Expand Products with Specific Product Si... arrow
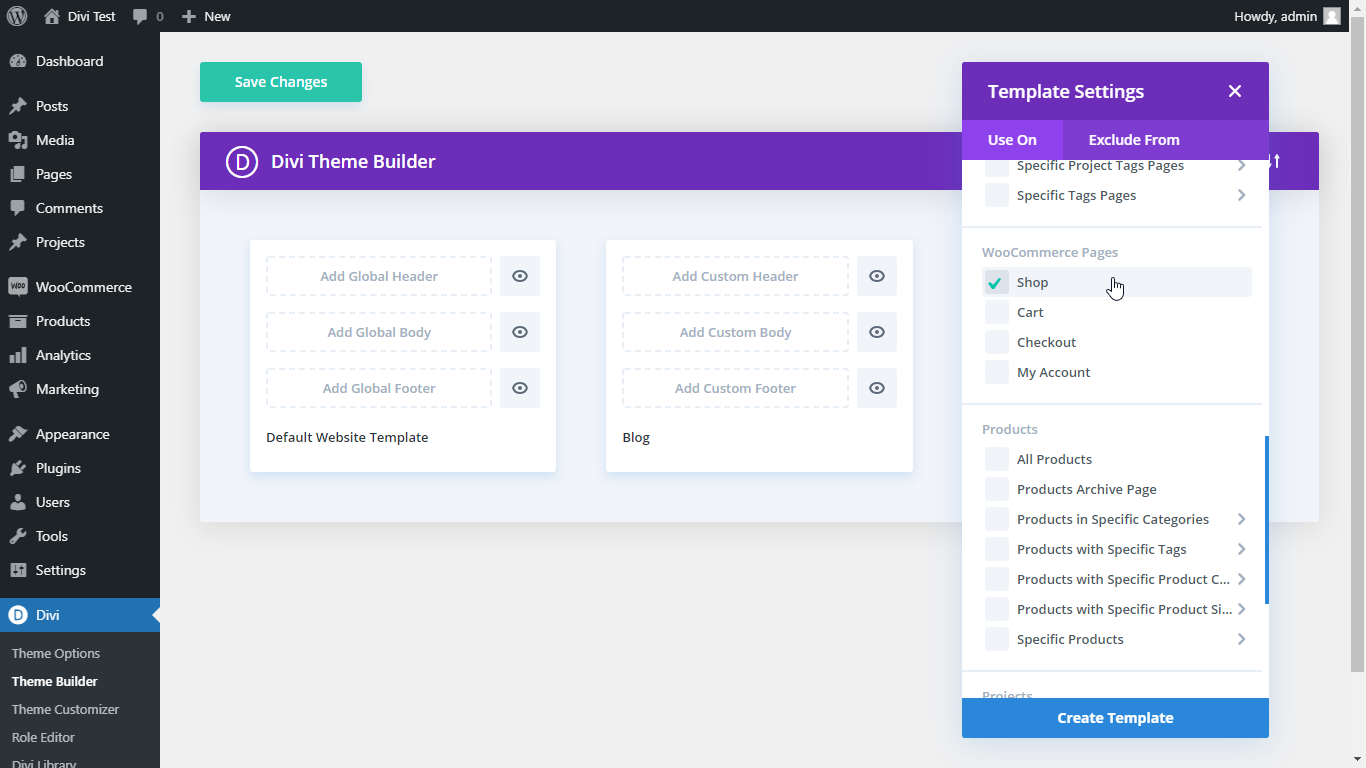The image size is (1366, 768). click(x=1241, y=609)
